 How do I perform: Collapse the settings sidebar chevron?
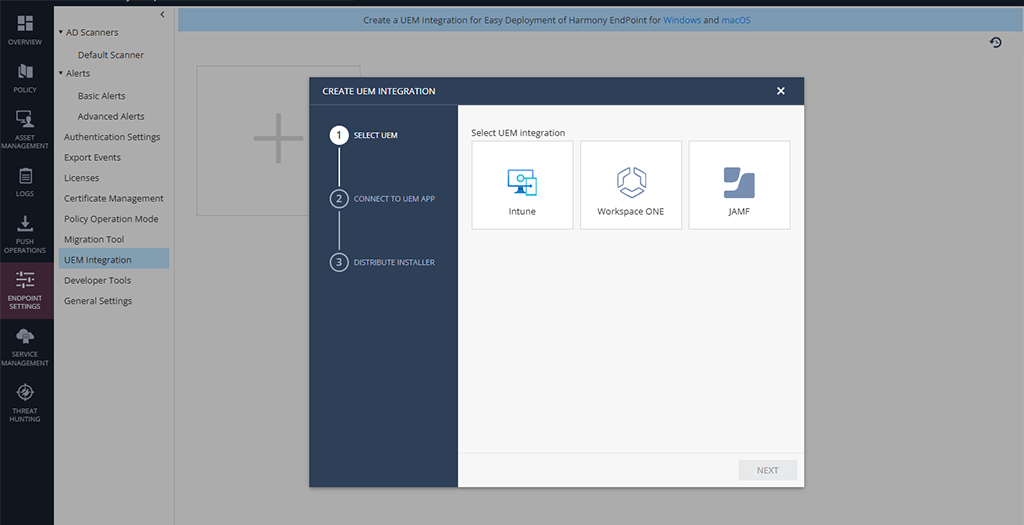(163, 14)
